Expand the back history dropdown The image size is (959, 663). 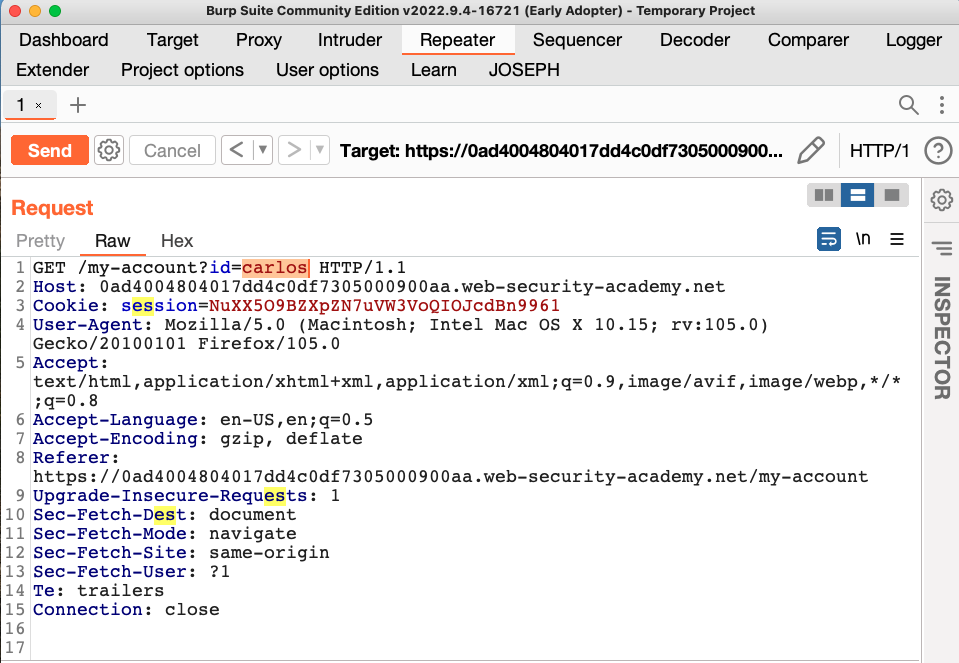263,150
